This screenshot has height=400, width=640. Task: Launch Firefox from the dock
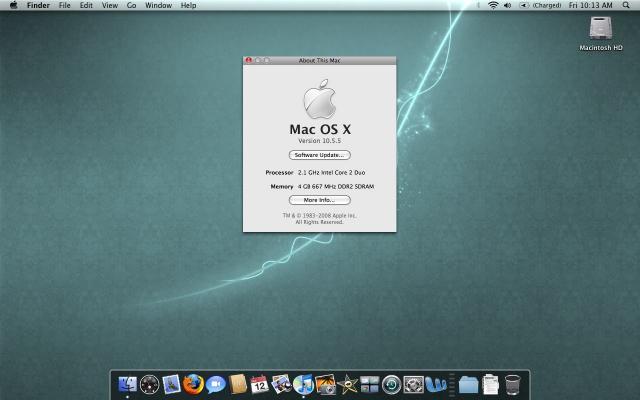point(193,383)
